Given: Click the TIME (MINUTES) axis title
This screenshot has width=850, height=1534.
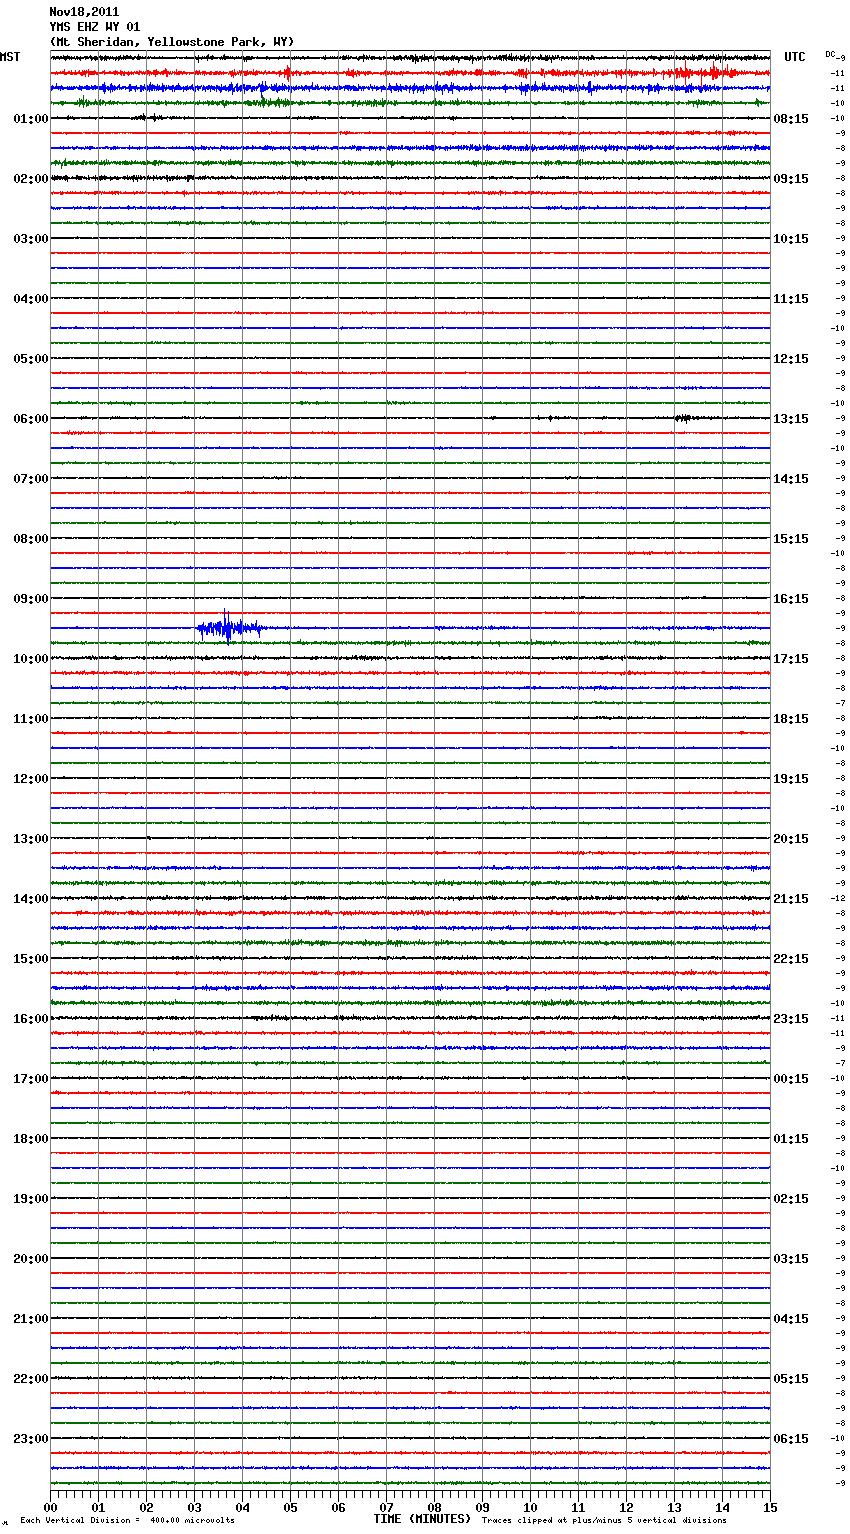Looking at the screenshot, I should (422, 1519).
